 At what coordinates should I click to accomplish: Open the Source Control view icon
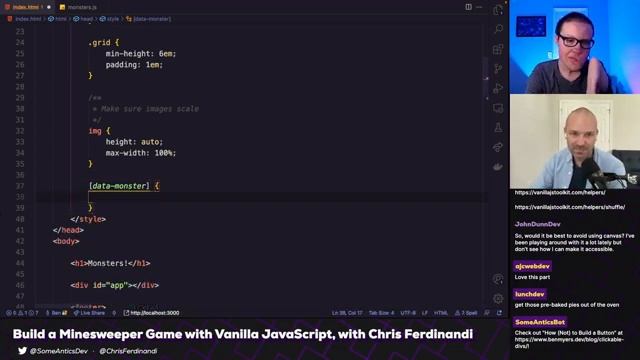pos(498,69)
